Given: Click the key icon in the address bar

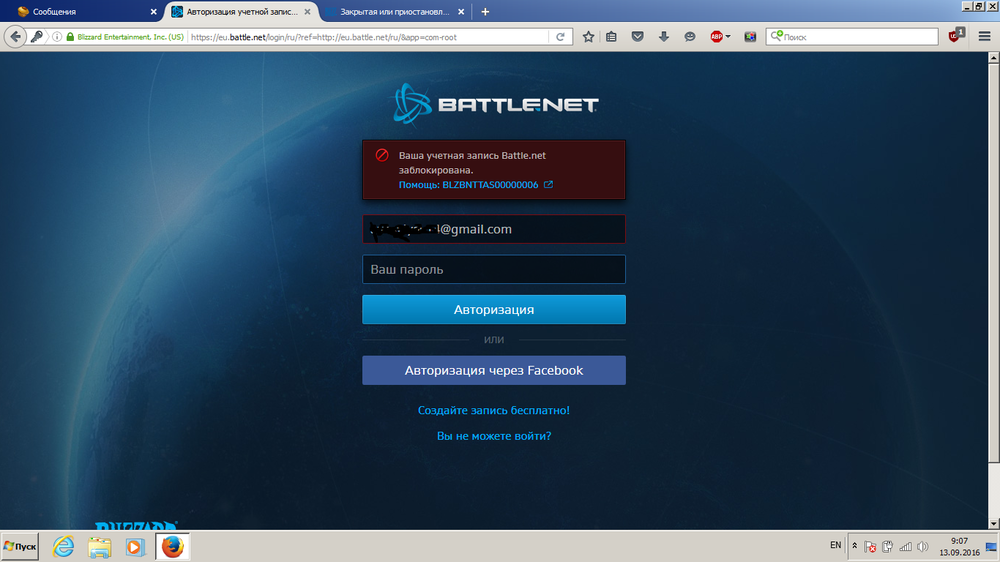Looking at the screenshot, I should pos(37,37).
